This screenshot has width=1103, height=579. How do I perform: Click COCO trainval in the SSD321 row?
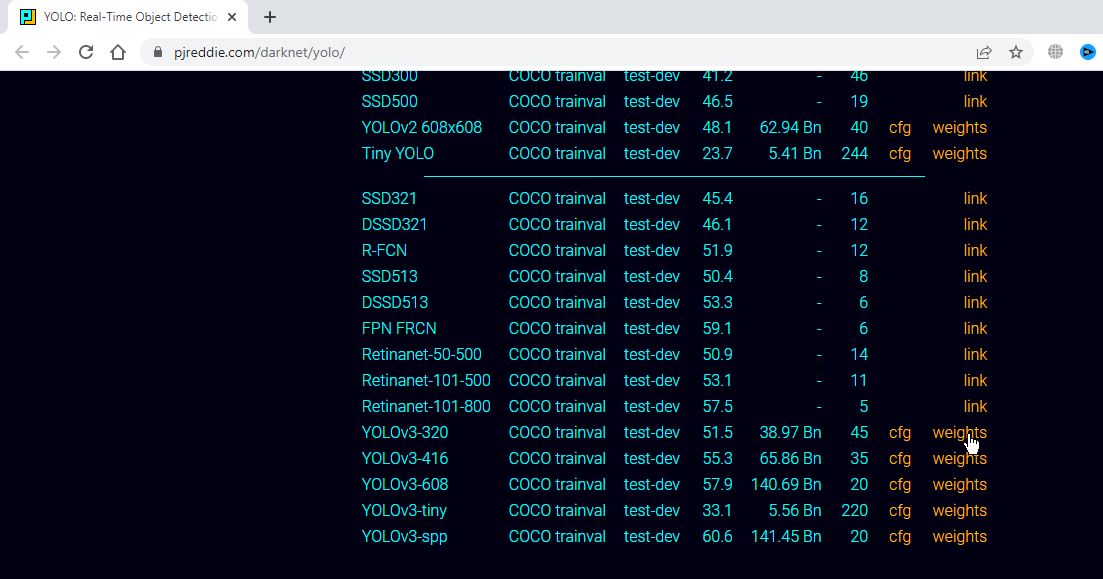[x=557, y=198]
